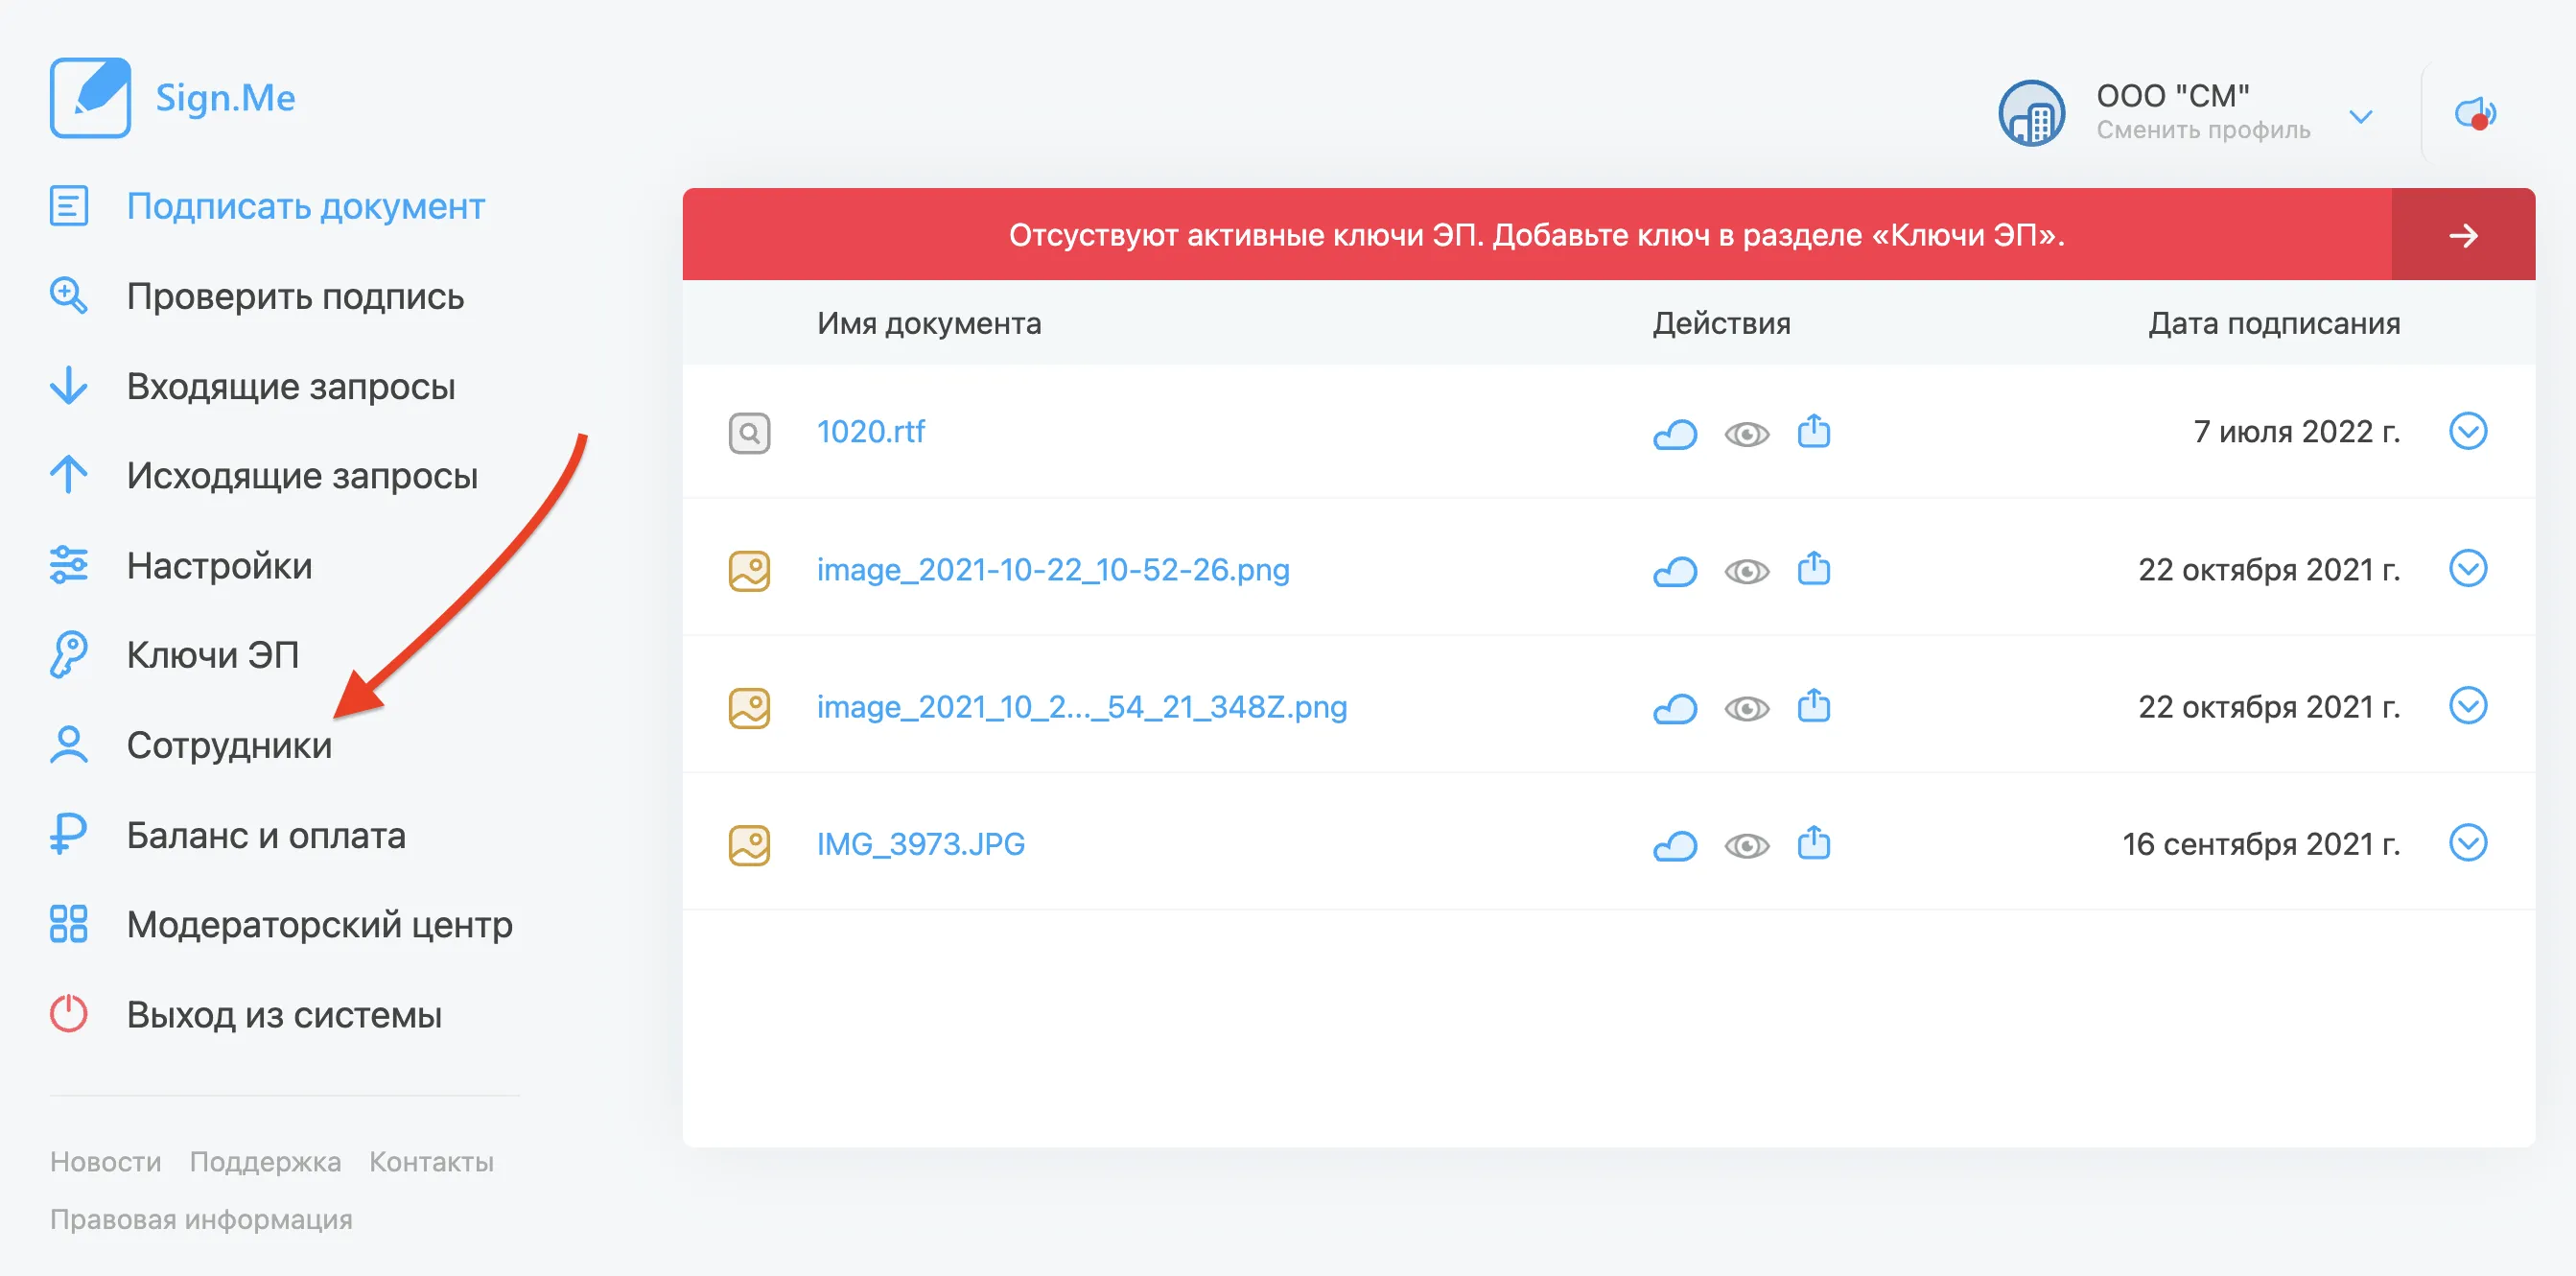This screenshot has height=1276, width=2576.
Task: Click the cloud icon for 1020.rtf
Action: (1675, 433)
